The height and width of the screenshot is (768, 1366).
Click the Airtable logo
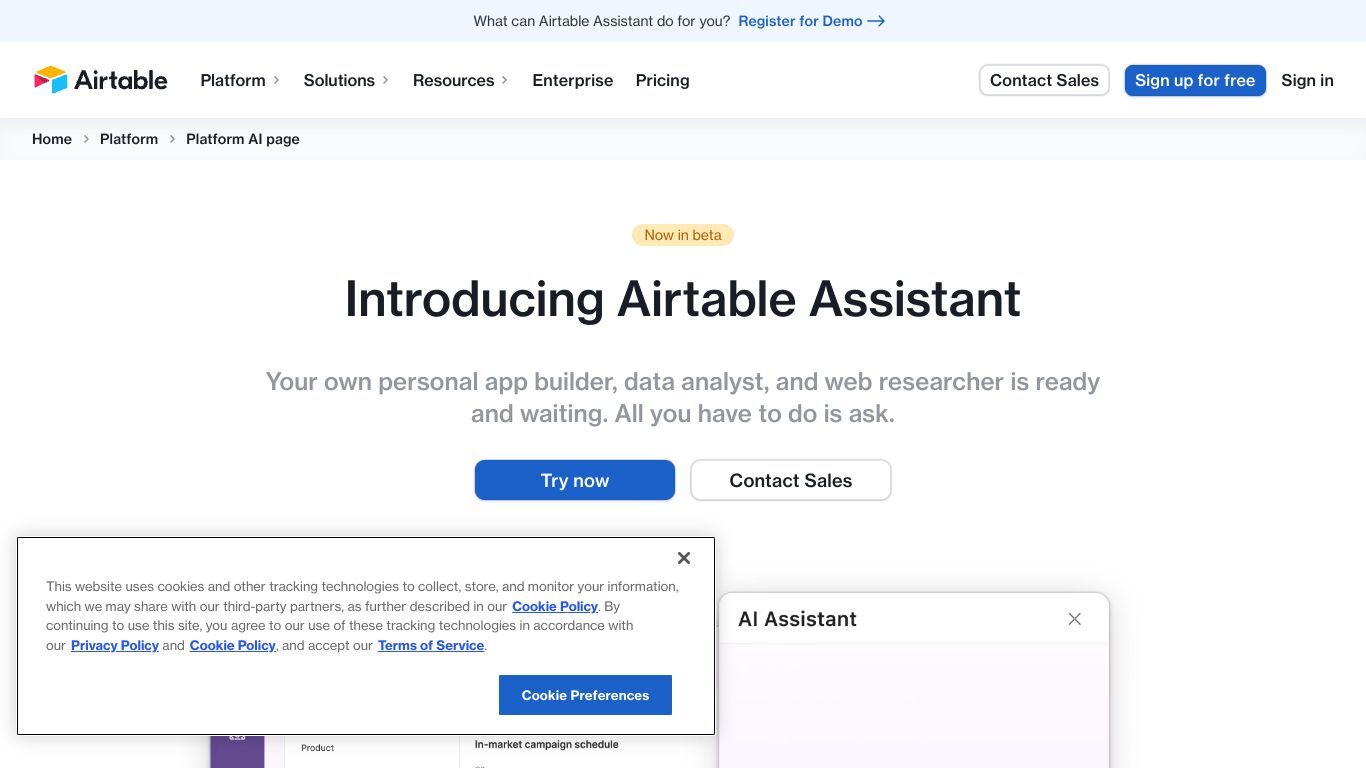(x=100, y=80)
